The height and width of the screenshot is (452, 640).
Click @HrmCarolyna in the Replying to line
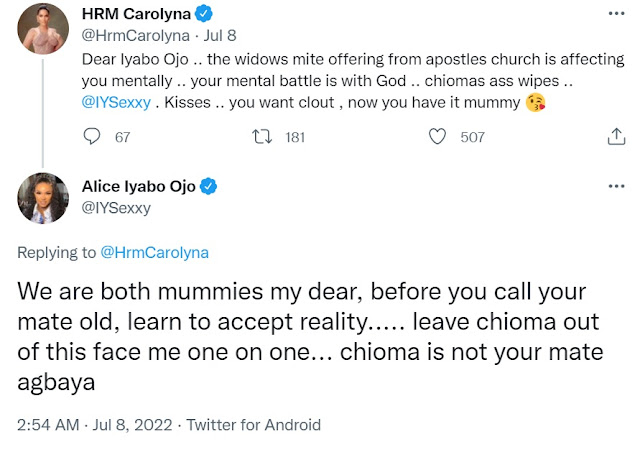[x=155, y=252]
